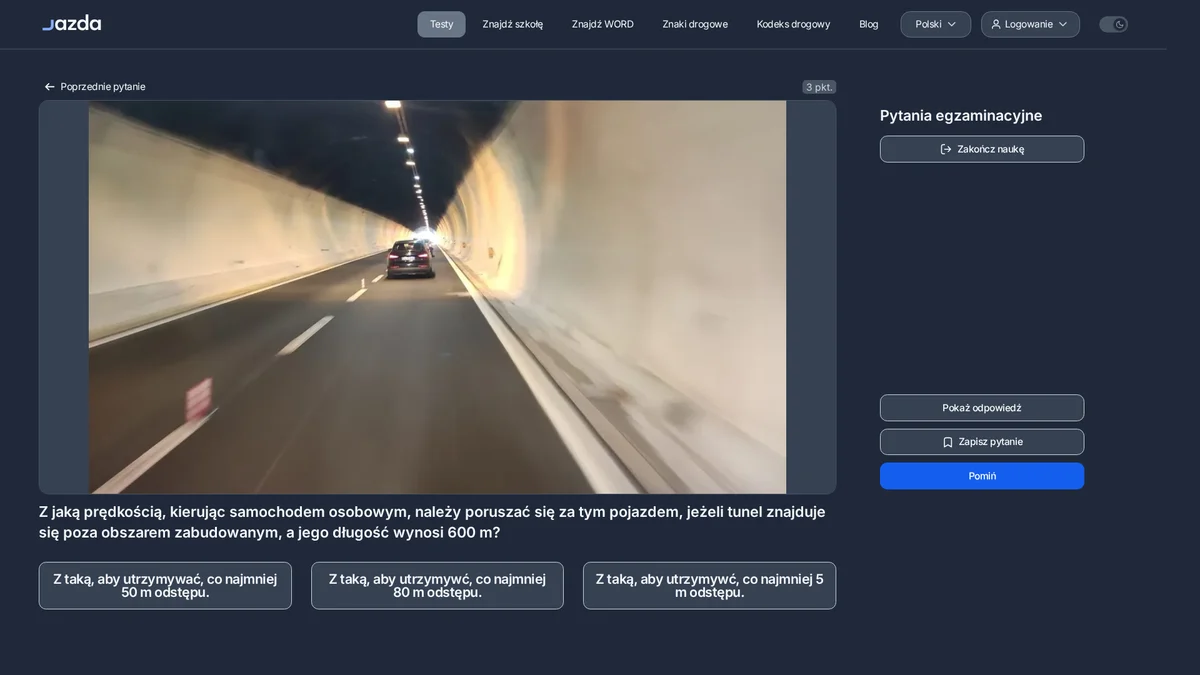Toggle dark mode switch
Screen dimensions: 1200x675
(x=1113, y=24)
